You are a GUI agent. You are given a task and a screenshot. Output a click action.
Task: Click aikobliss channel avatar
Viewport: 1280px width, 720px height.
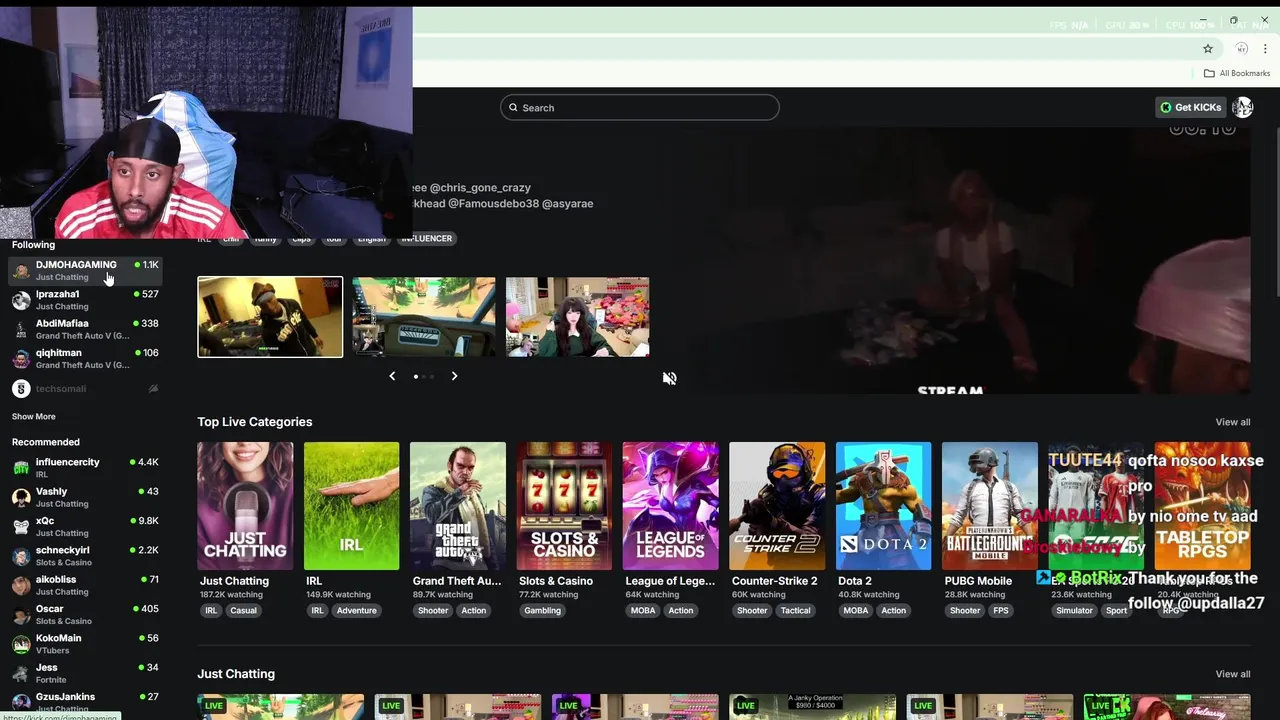(21, 585)
